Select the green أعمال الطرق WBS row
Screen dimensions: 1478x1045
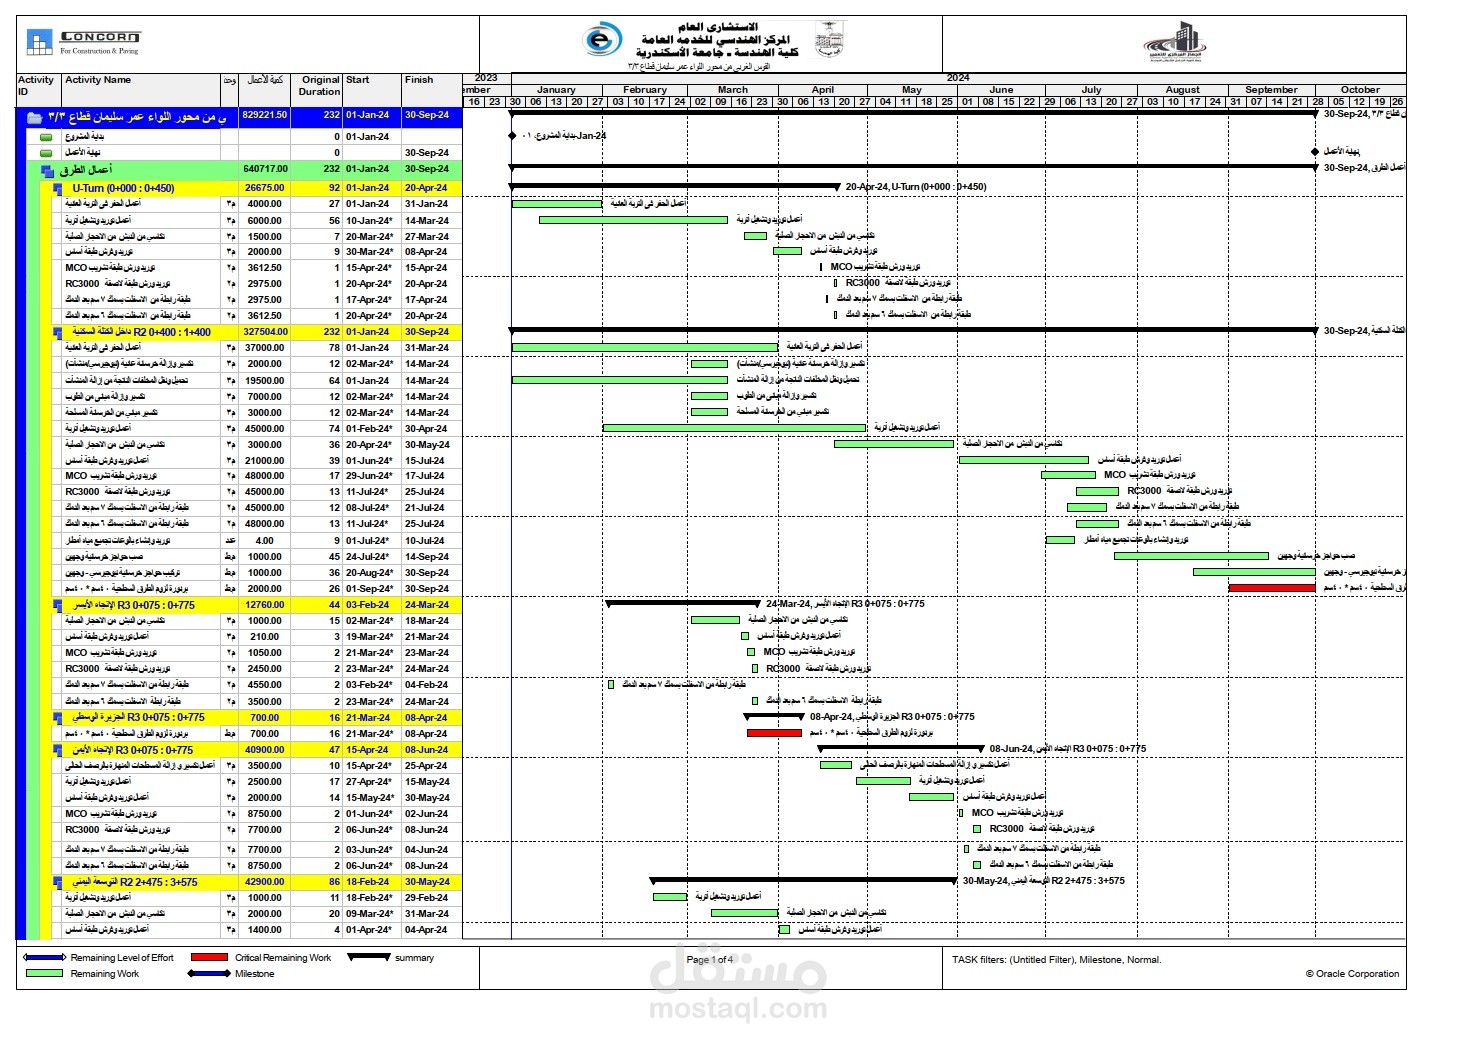coord(251,170)
